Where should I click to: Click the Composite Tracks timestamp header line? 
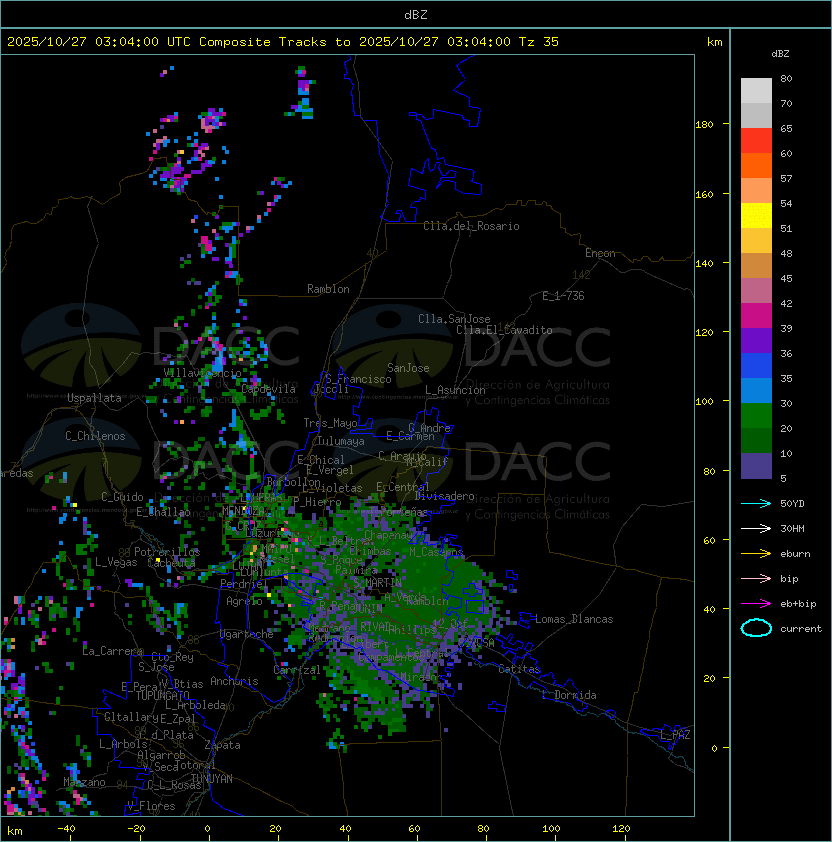tap(283, 42)
